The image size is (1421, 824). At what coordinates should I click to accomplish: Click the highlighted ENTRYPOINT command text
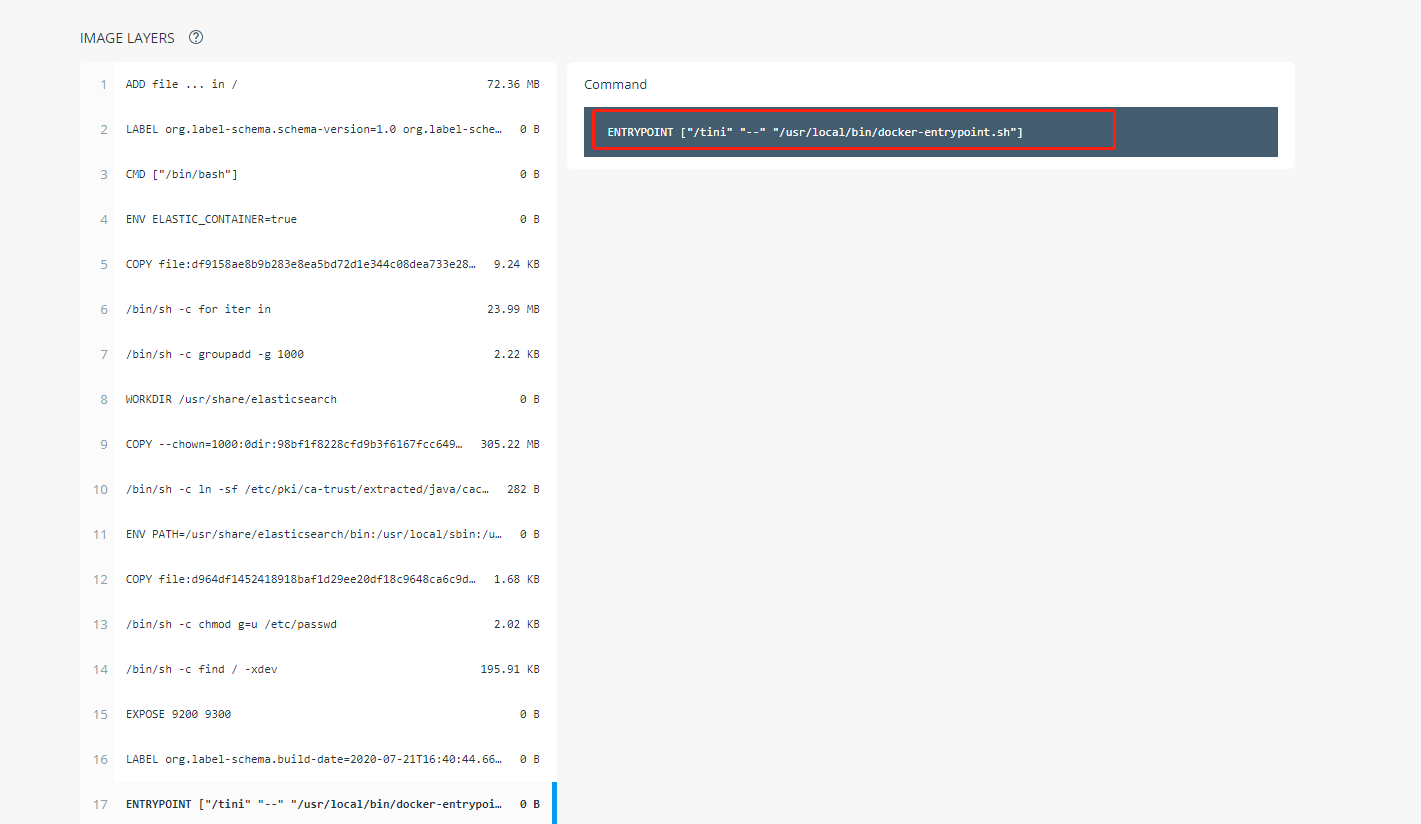[852, 131]
